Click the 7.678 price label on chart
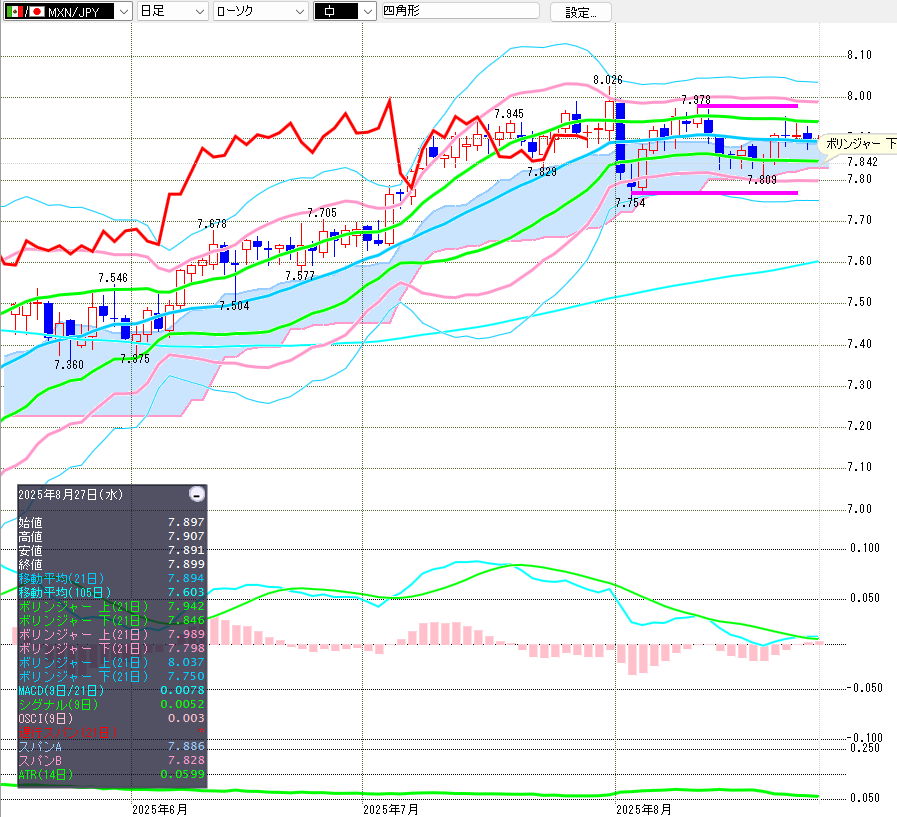Image resolution: width=897 pixels, height=817 pixels. [212, 224]
